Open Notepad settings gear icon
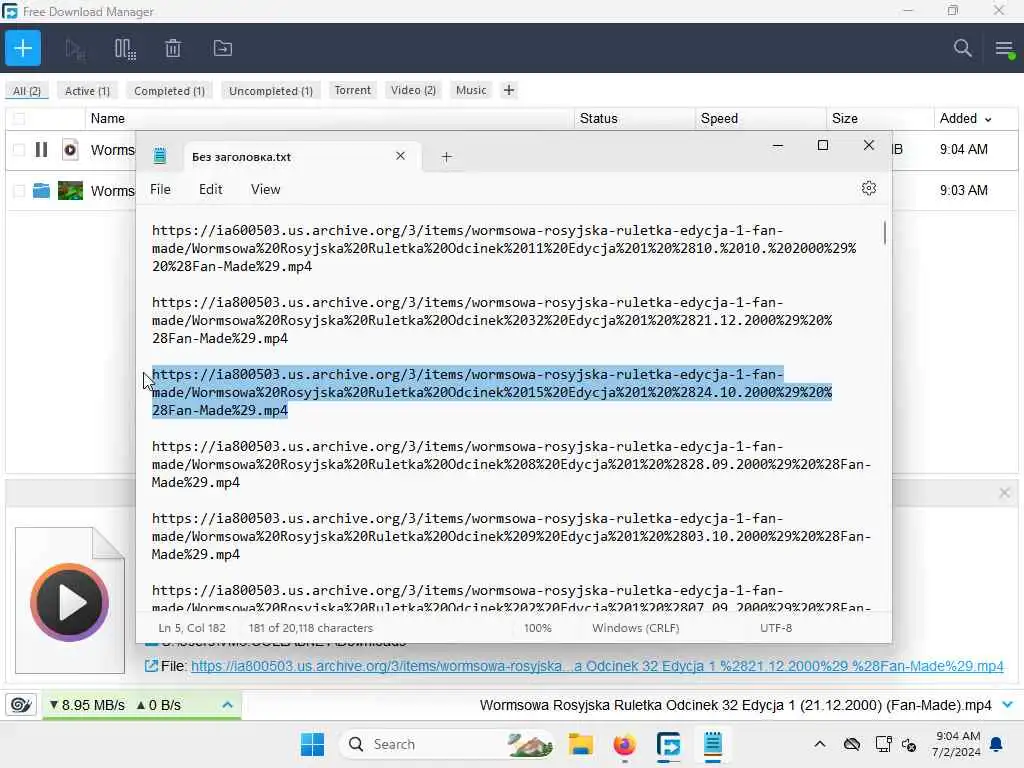 point(868,189)
